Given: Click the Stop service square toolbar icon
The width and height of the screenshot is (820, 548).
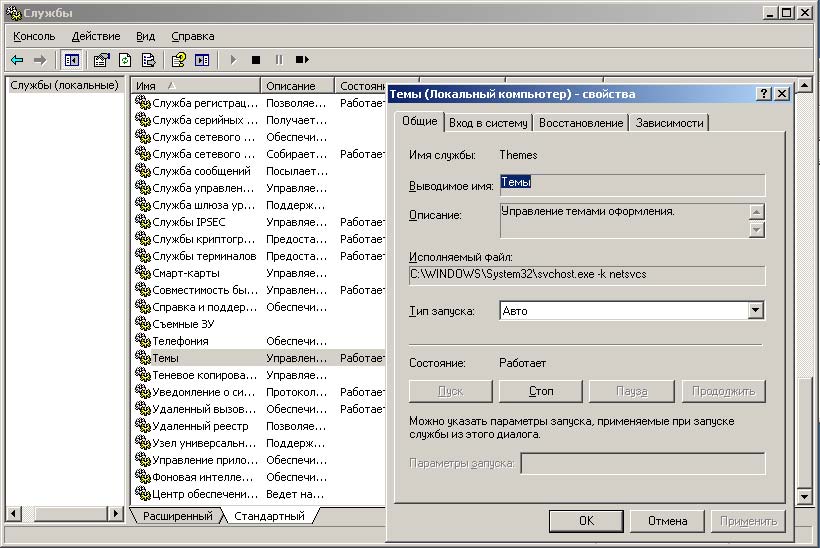Looking at the screenshot, I should click(256, 60).
